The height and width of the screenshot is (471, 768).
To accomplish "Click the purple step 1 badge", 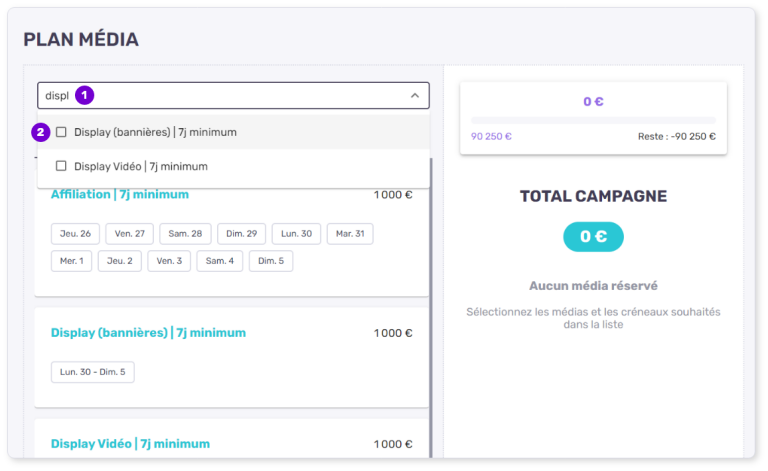I will [85, 95].
